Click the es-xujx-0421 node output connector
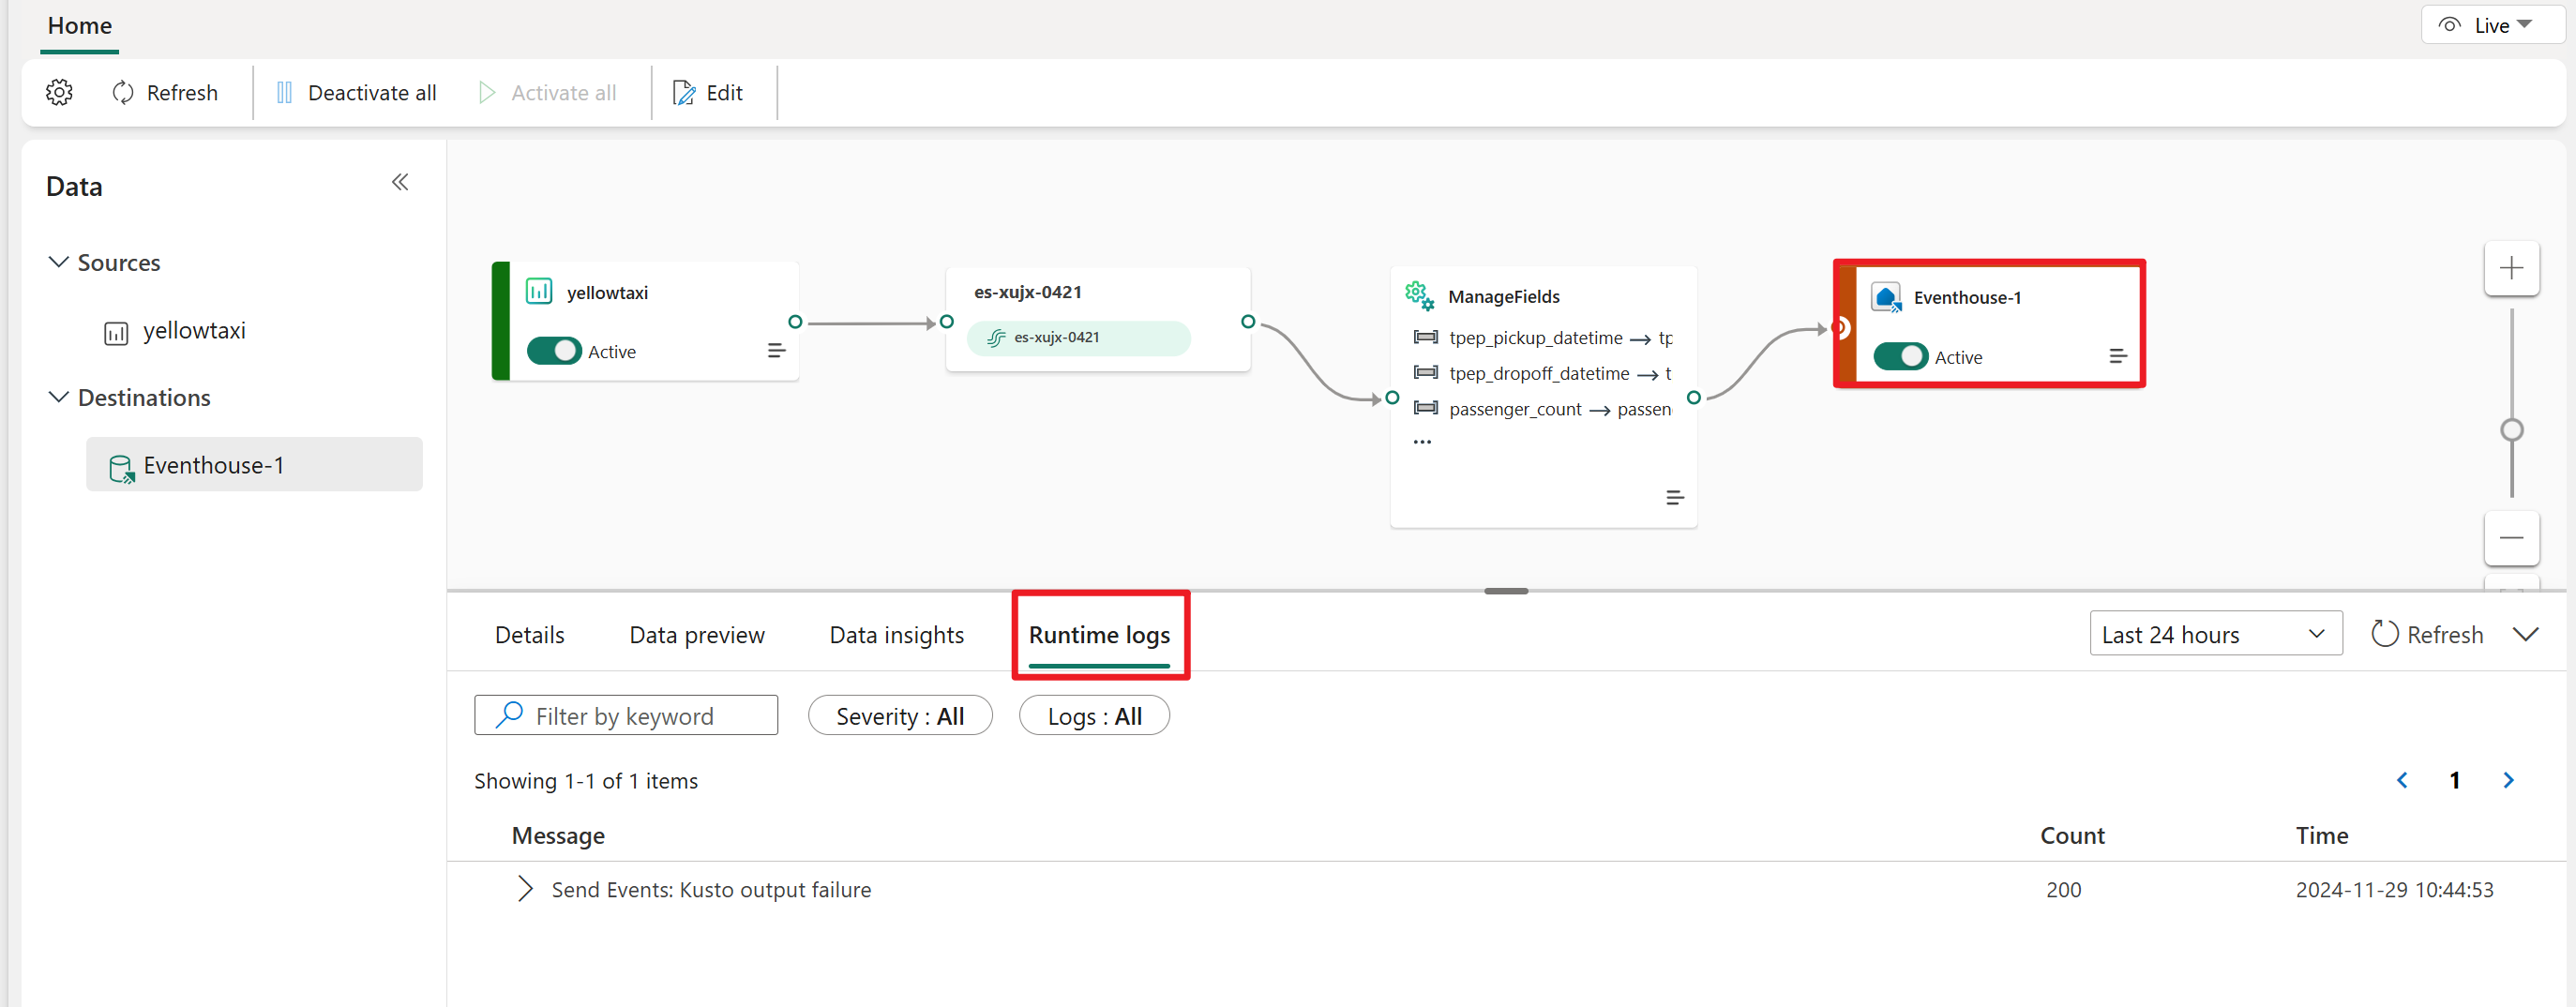Screen dimensions: 2576x1007 (1248, 322)
